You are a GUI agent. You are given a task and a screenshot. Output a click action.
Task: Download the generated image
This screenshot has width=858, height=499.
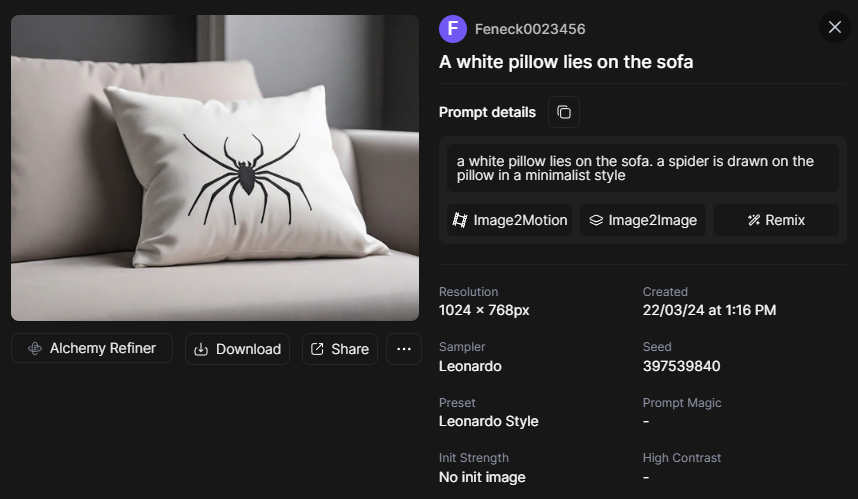click(237, 349)
